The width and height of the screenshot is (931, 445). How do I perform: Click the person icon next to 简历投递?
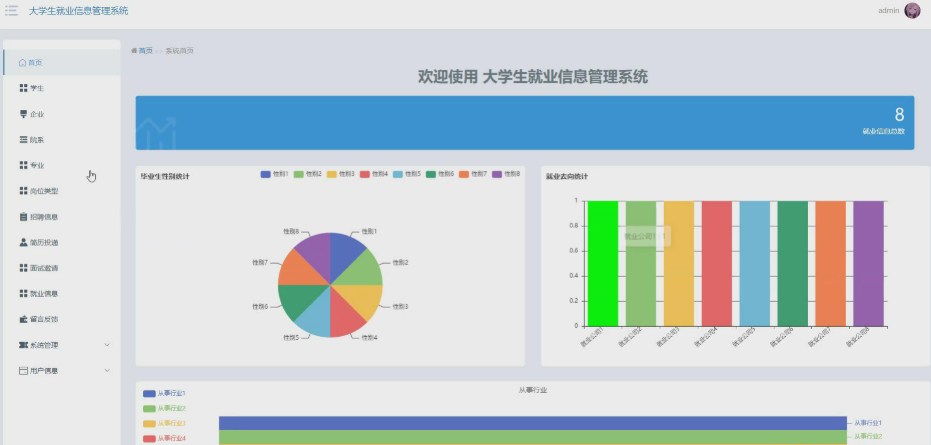(x=23, y=242)
